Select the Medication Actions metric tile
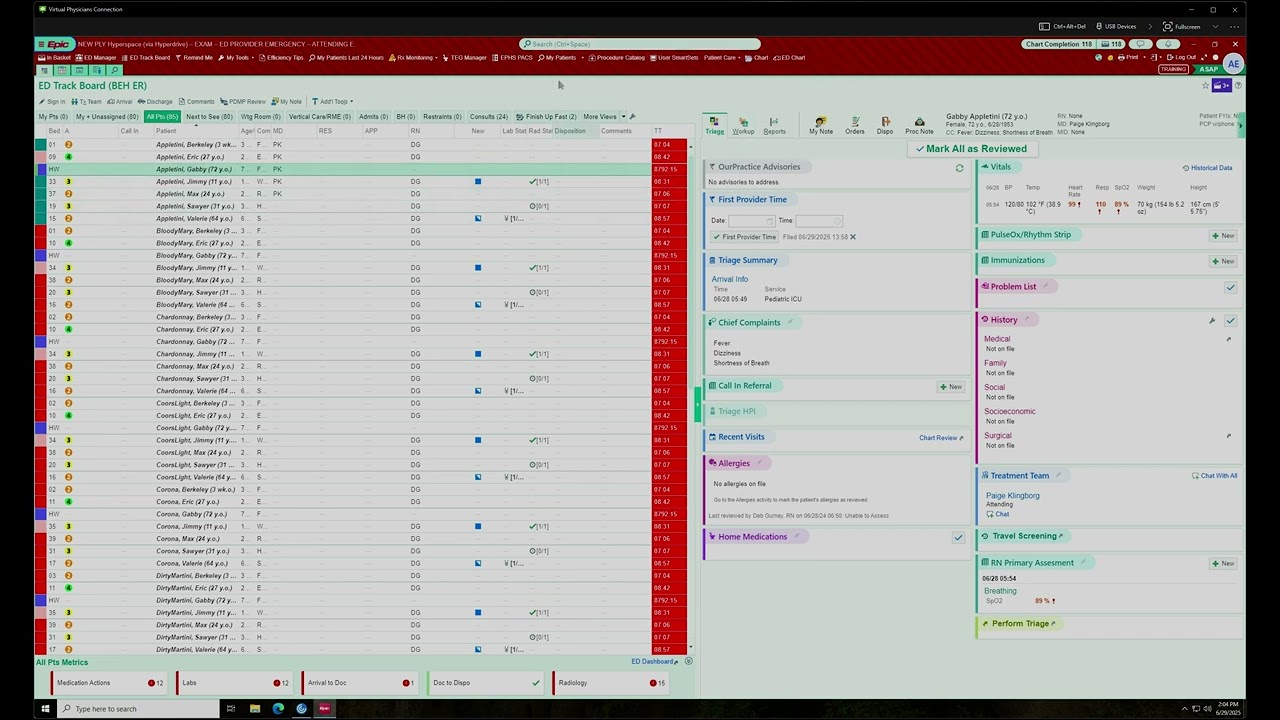Image resolution: width=1280 pixels, height=720 pixels. coord(108,683)
